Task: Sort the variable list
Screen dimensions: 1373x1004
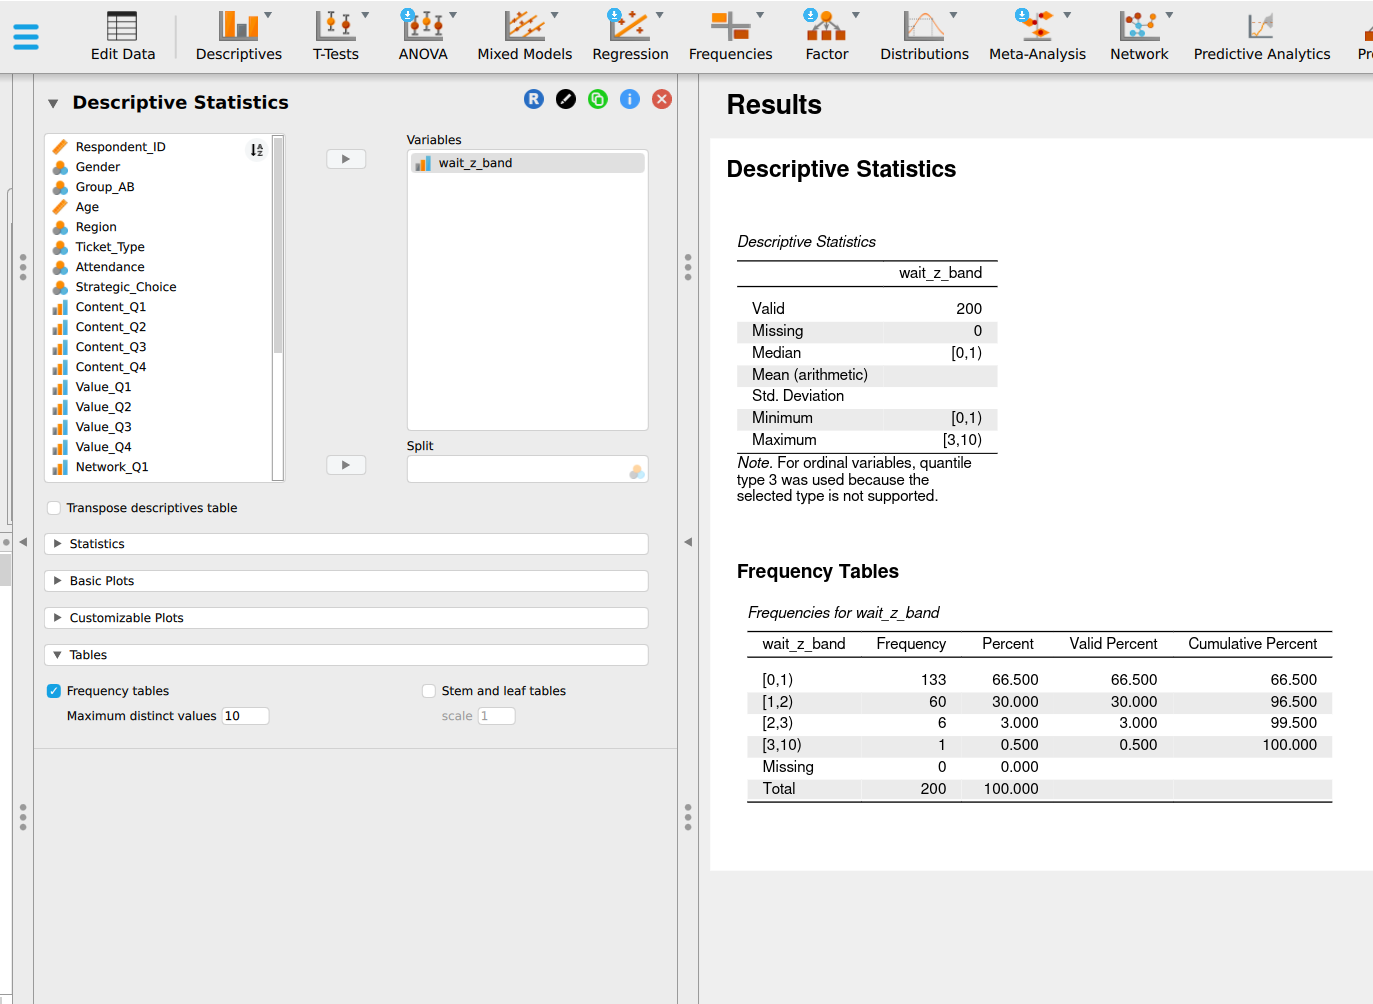Action: pos(257,150)
